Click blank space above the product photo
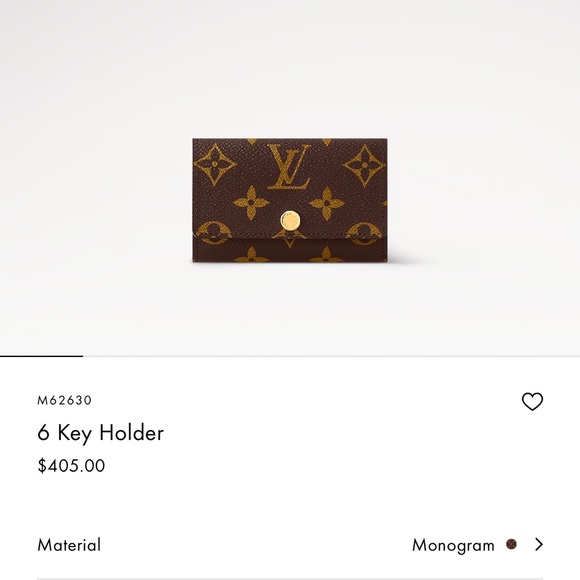 pos(290,67)
